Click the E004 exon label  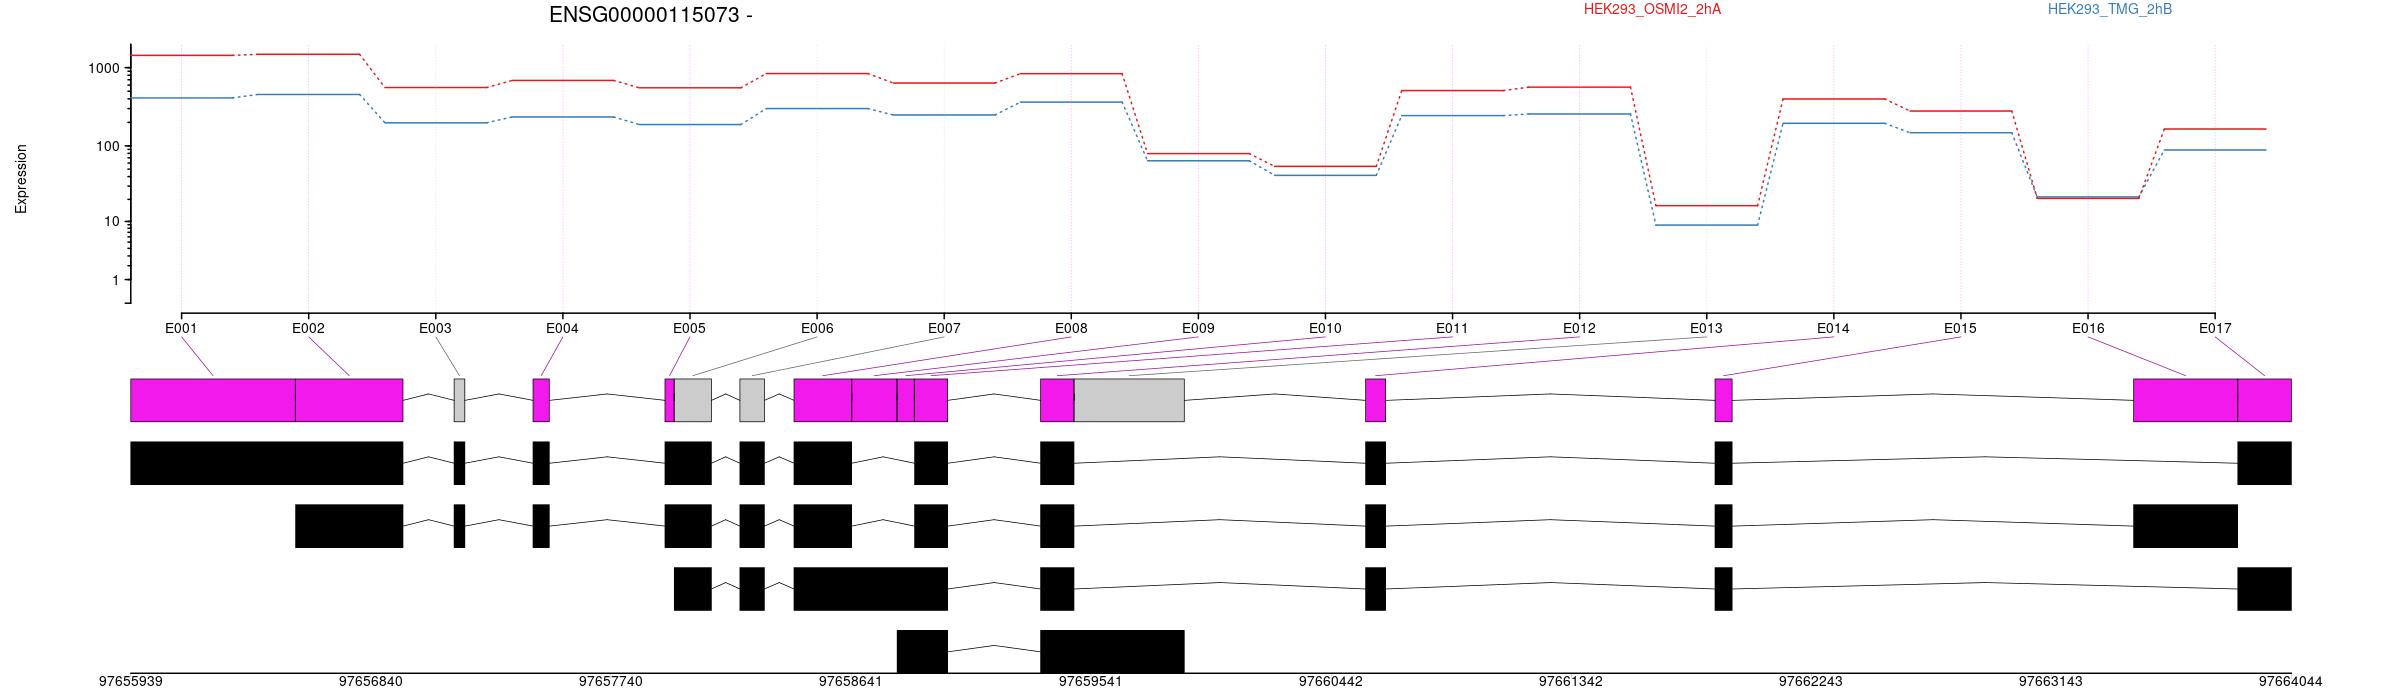562,328
